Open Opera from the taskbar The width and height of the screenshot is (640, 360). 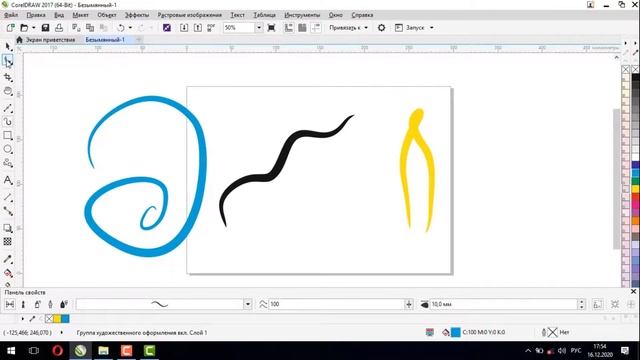pyautogui.click(x=57, y=351)
